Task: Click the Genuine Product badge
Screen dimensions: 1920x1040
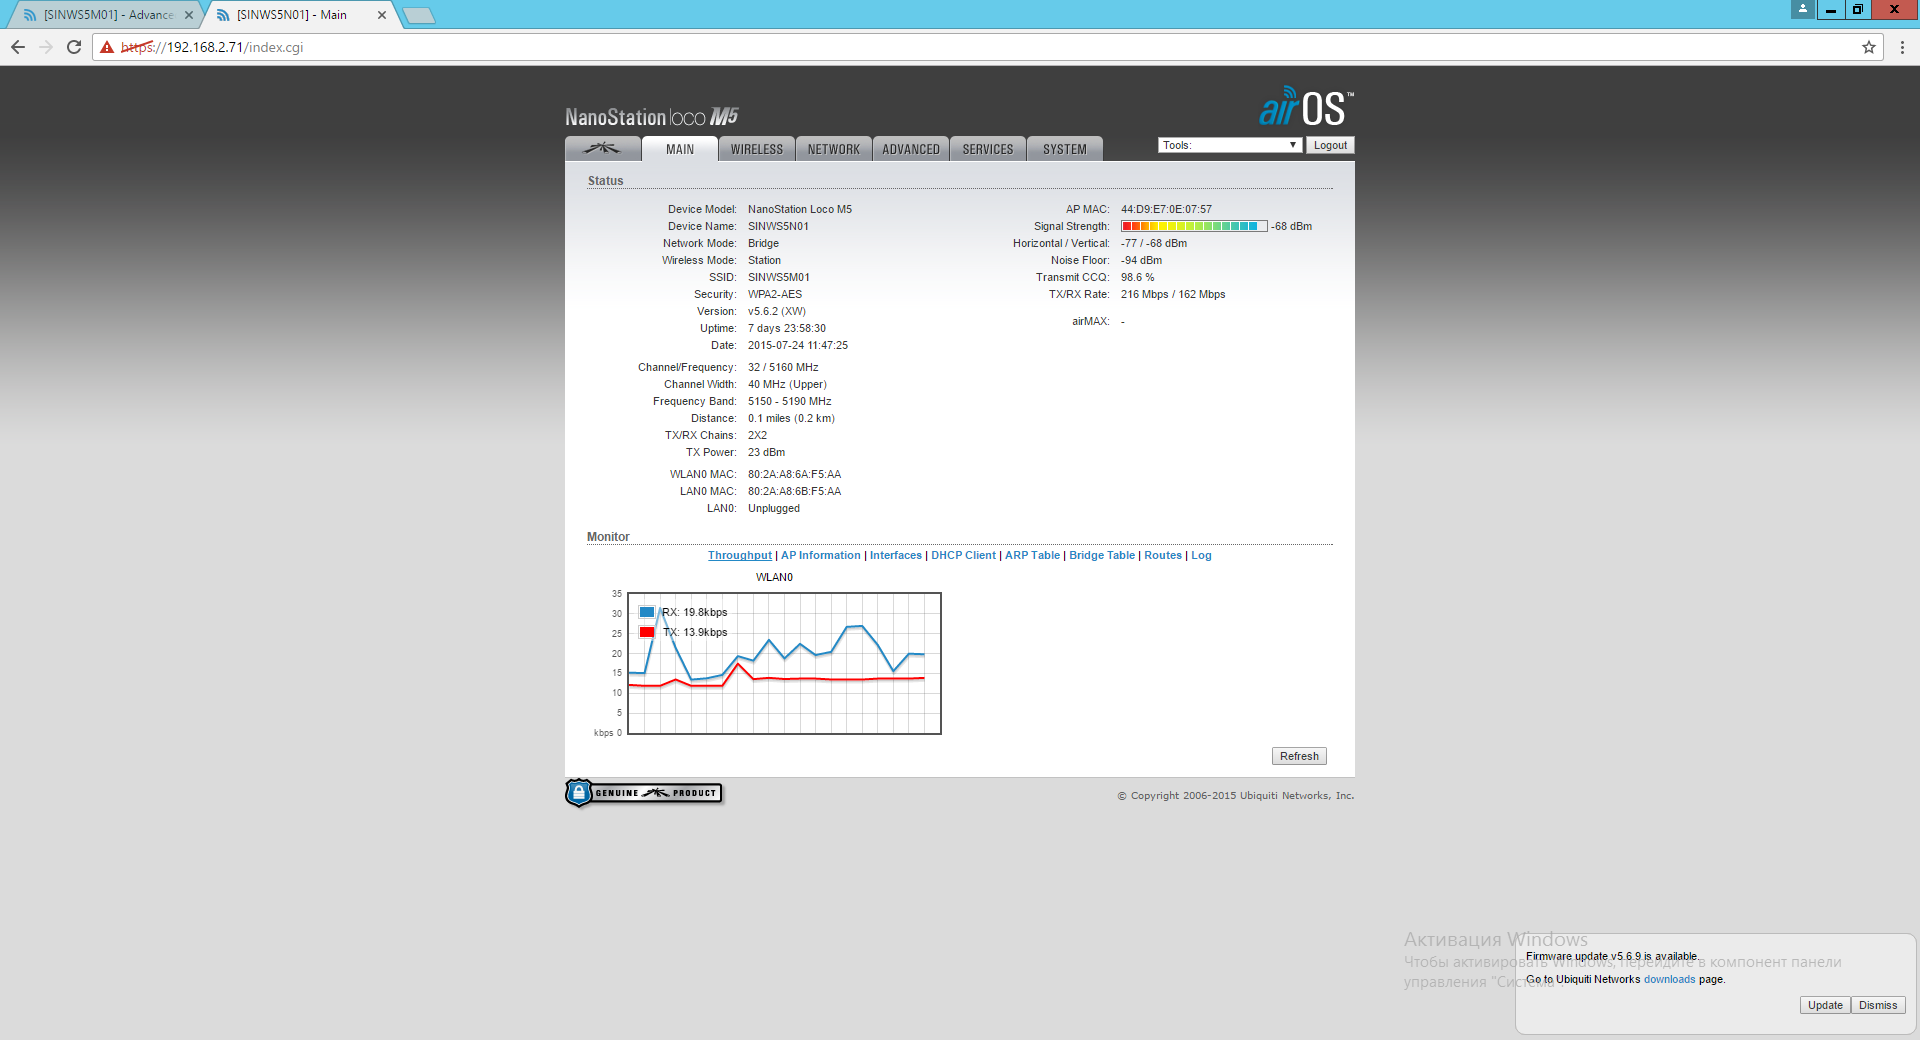Action: (644, 793)
